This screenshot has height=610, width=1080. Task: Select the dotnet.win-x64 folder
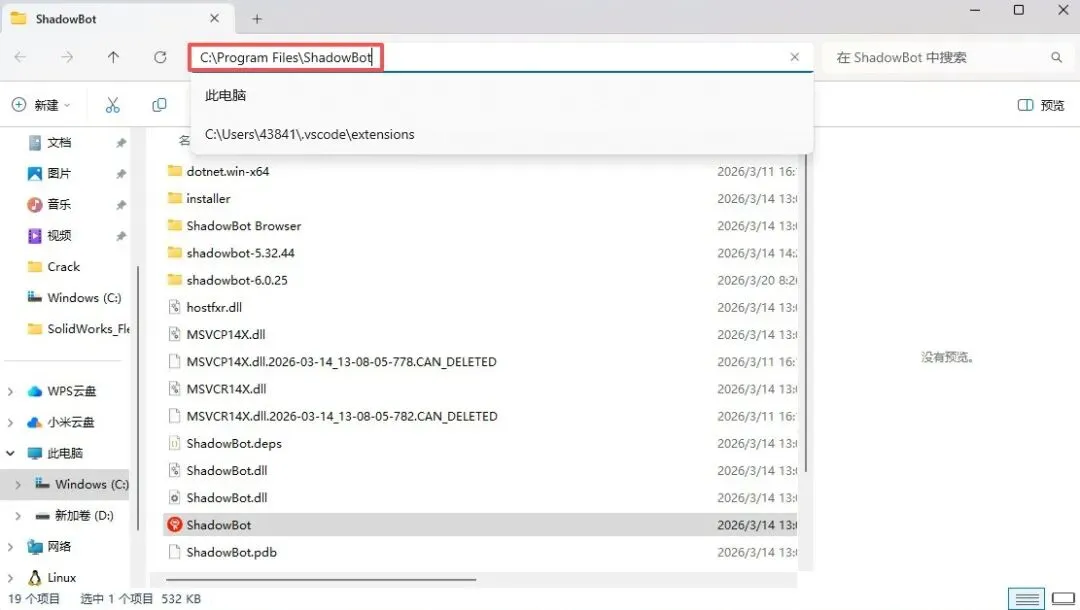480,171
